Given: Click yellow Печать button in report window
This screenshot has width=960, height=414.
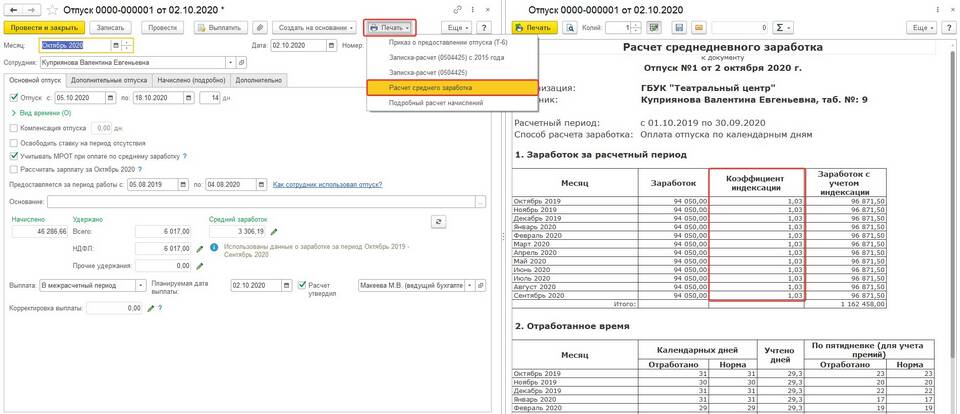Looking at the screenshot, I should click(x=534, y=28).
